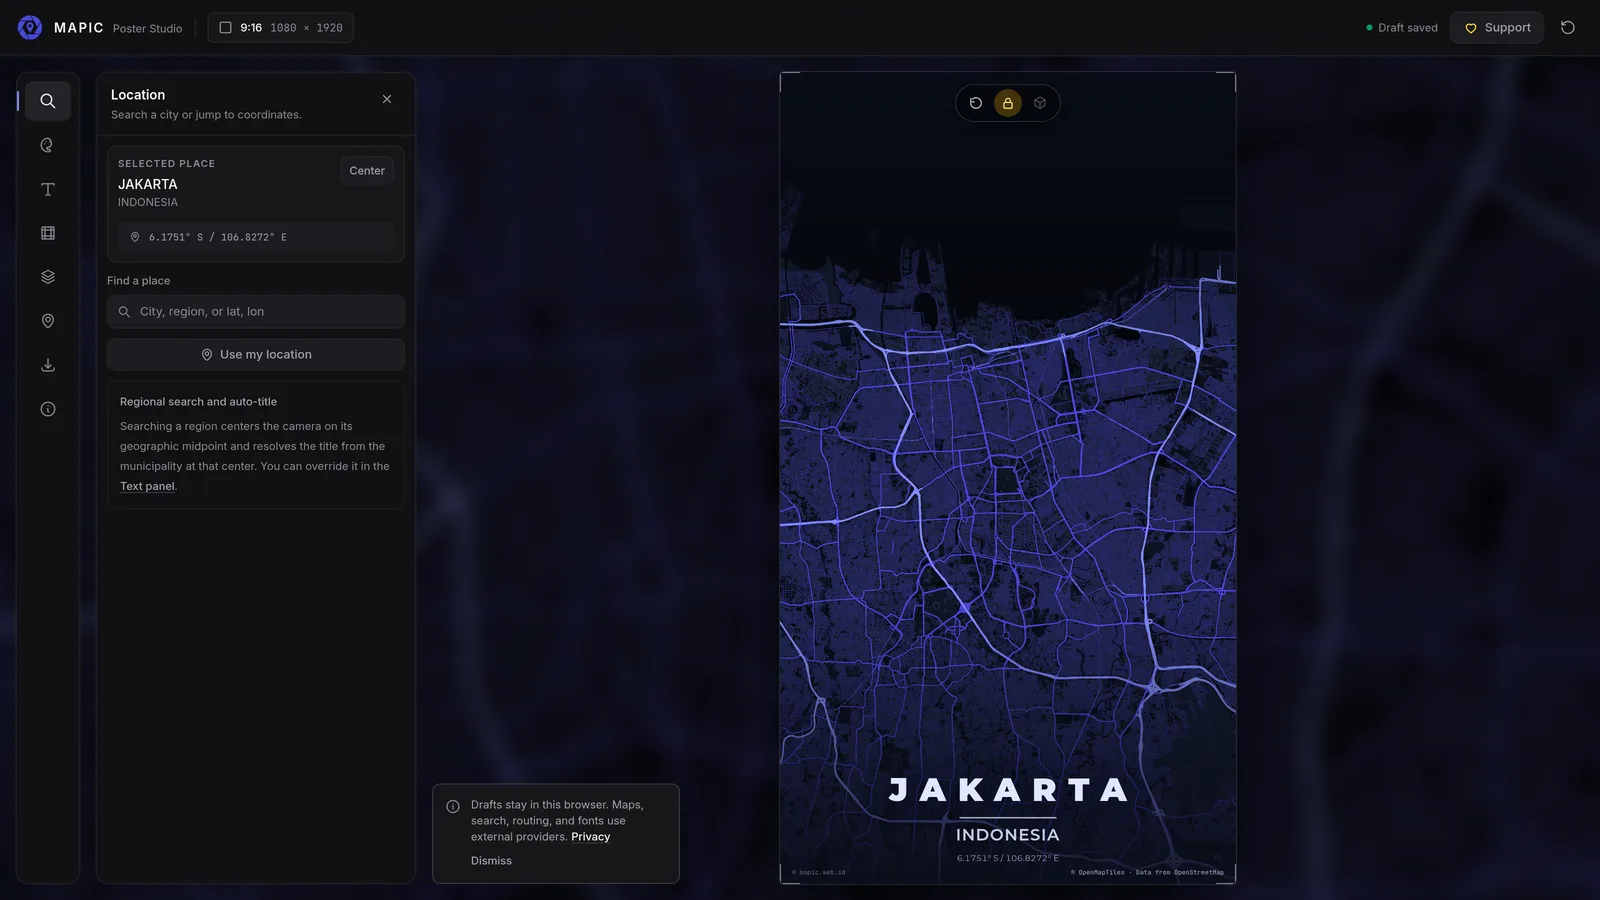Image resolution: width=1600 pixels, height=900 pixels.
Task: Reset map view using rotate icon on poster
Action: 976,103
